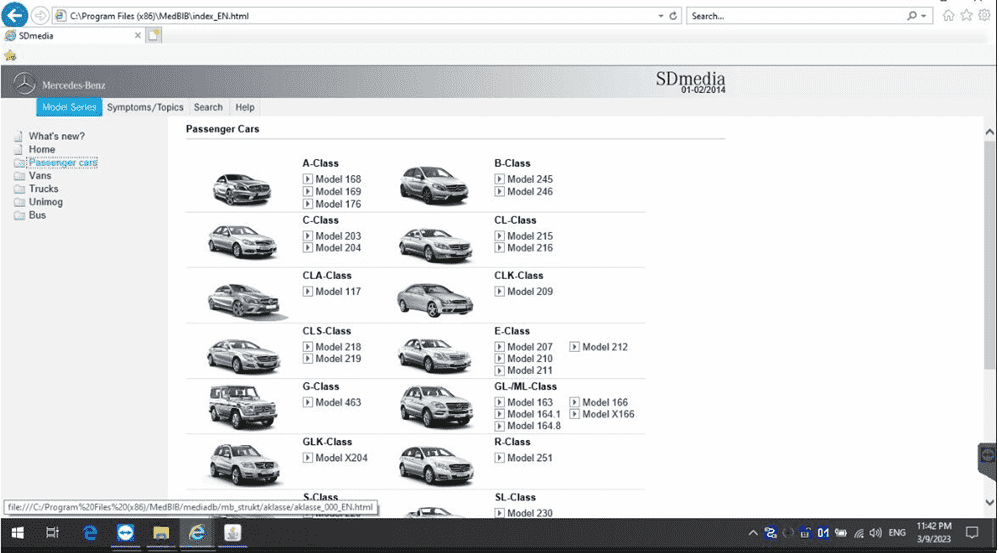Open the notification center icon

coord(972,533)
